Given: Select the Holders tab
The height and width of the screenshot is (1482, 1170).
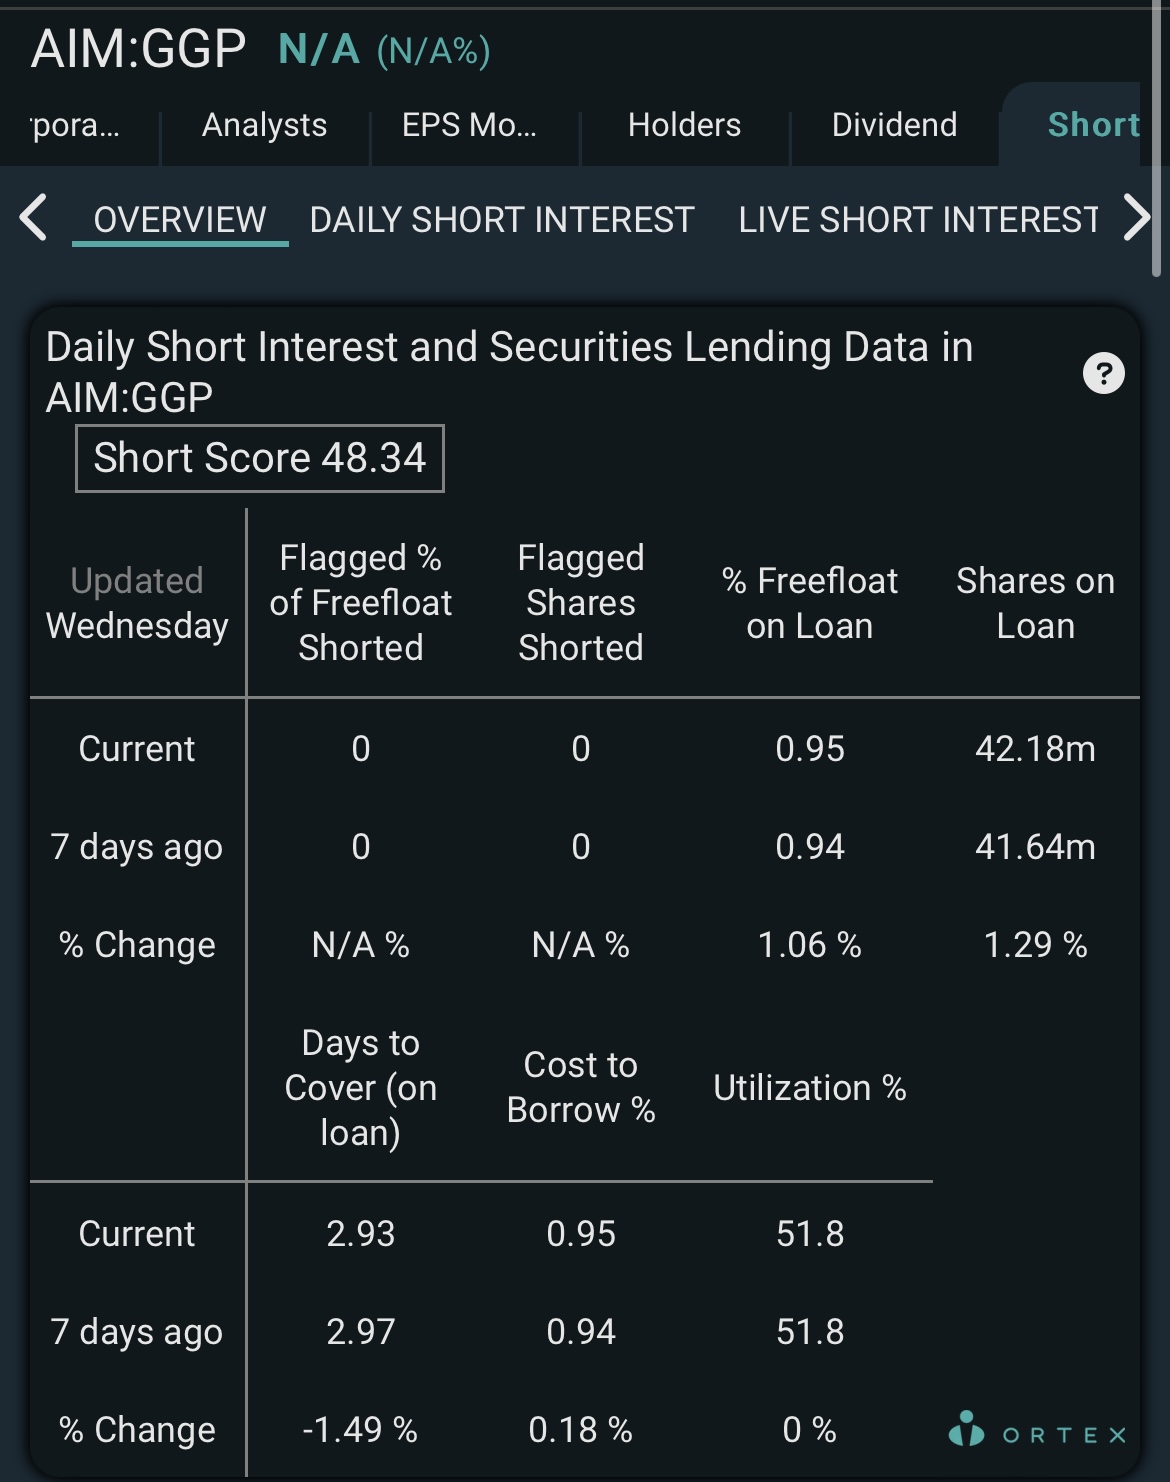Looking at the screenshot, I should 685,125.
